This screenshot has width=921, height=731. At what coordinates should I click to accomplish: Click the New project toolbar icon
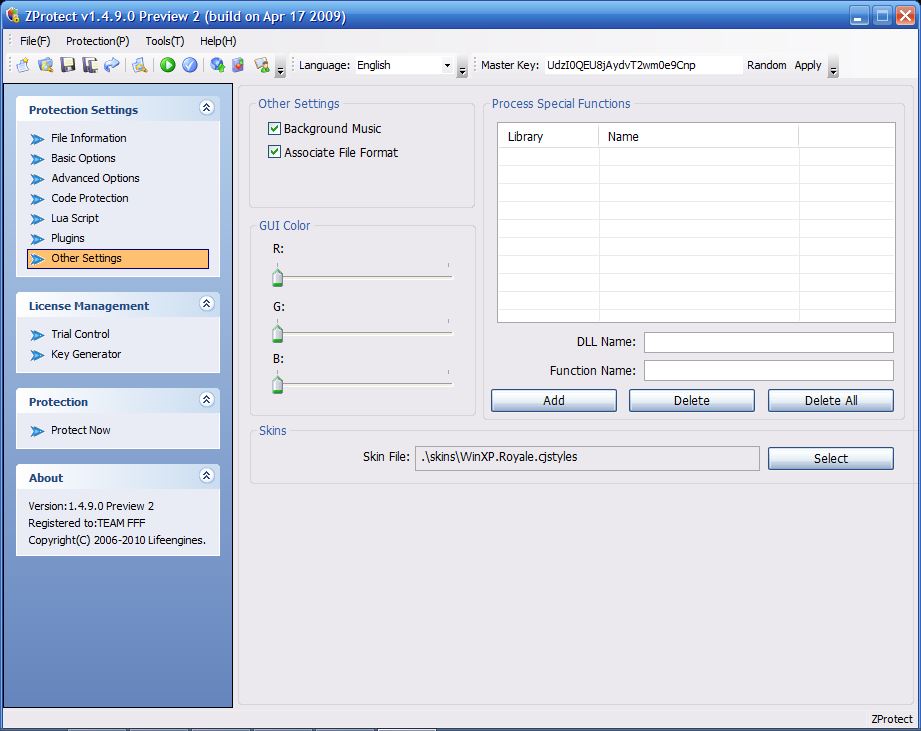[23, 65]
